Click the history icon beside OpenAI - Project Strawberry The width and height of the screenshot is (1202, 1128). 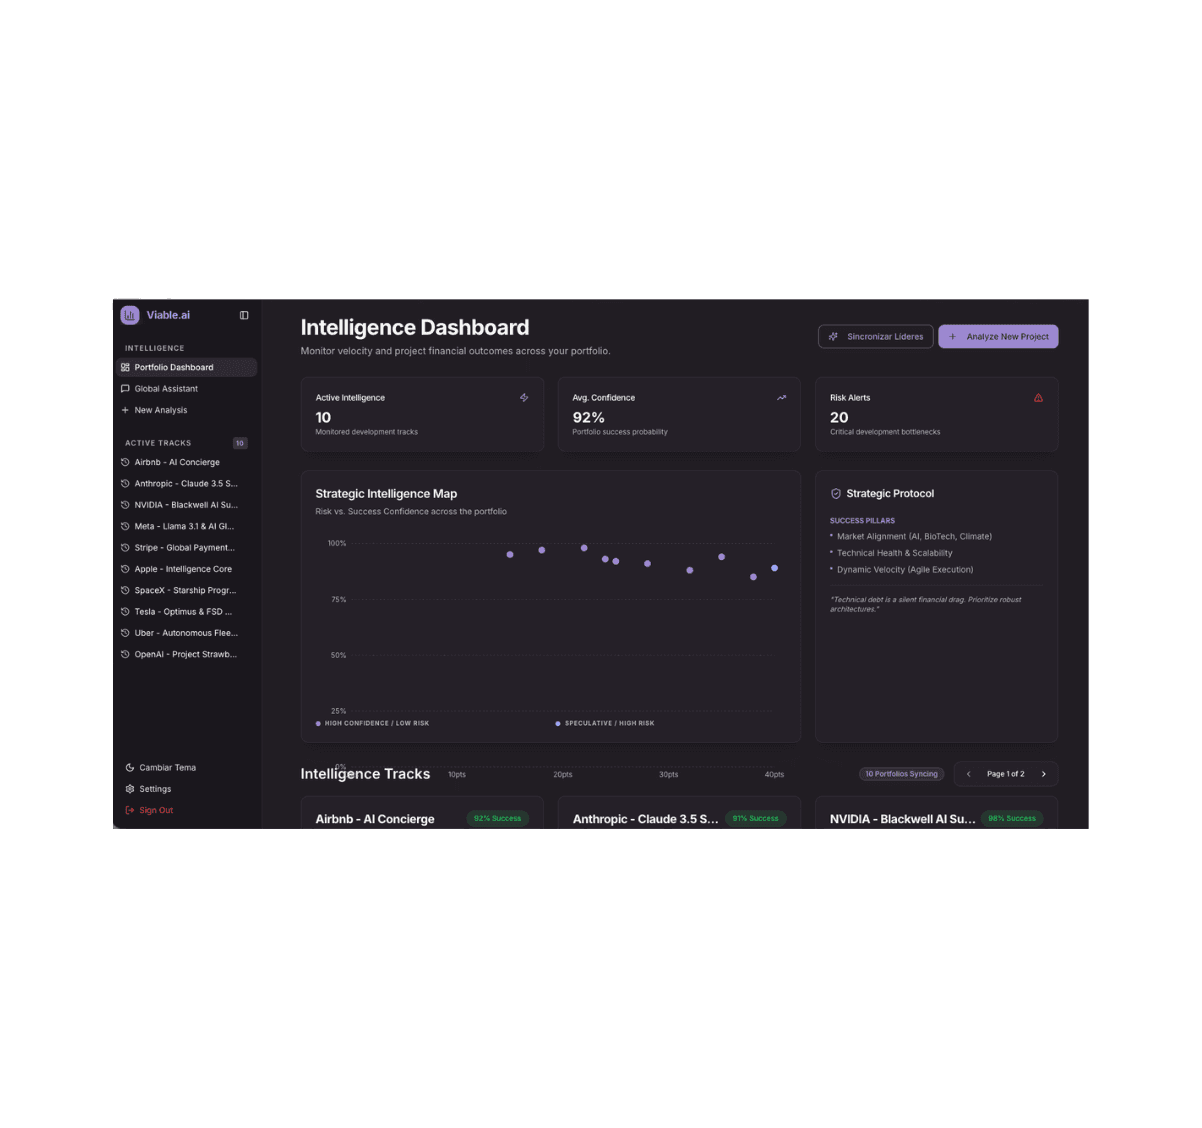pos(125,654)
